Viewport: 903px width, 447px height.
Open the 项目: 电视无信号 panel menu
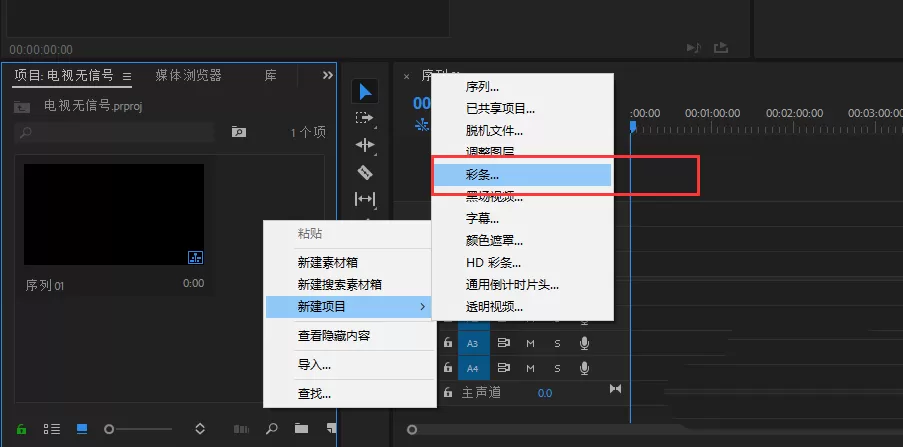click(127, 76)
